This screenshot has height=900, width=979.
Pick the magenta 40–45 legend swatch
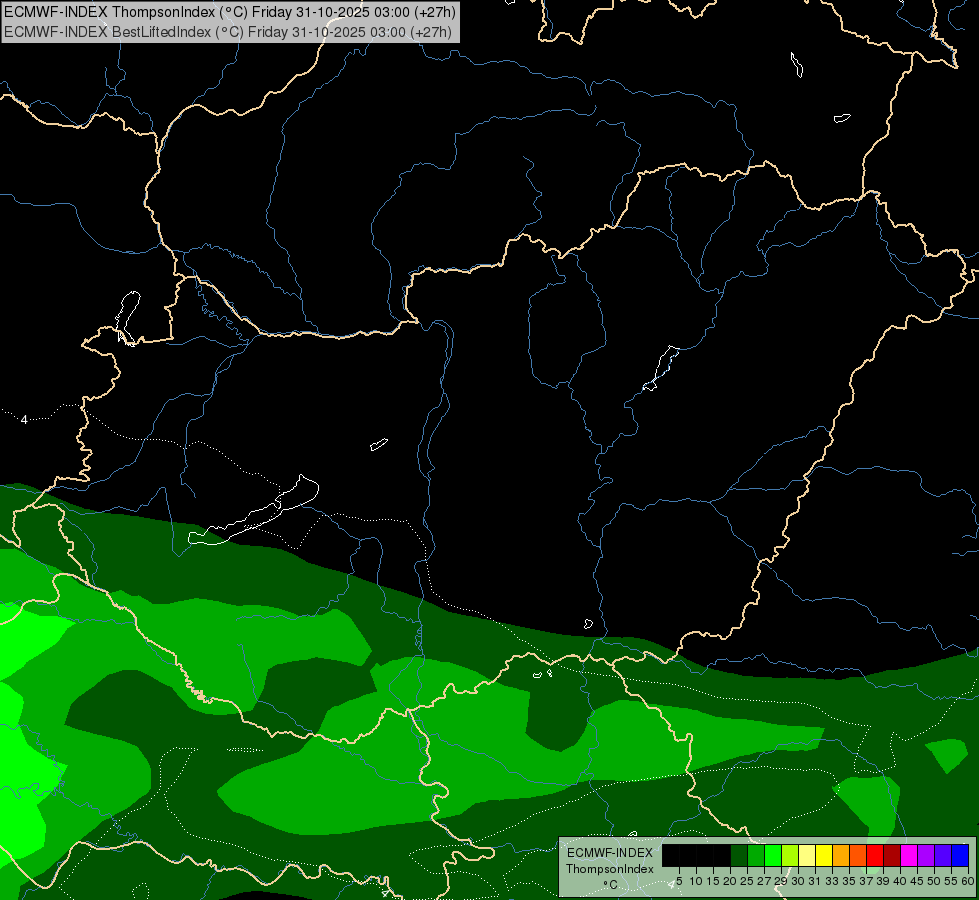pyautogui.click(x=909, y=855)
